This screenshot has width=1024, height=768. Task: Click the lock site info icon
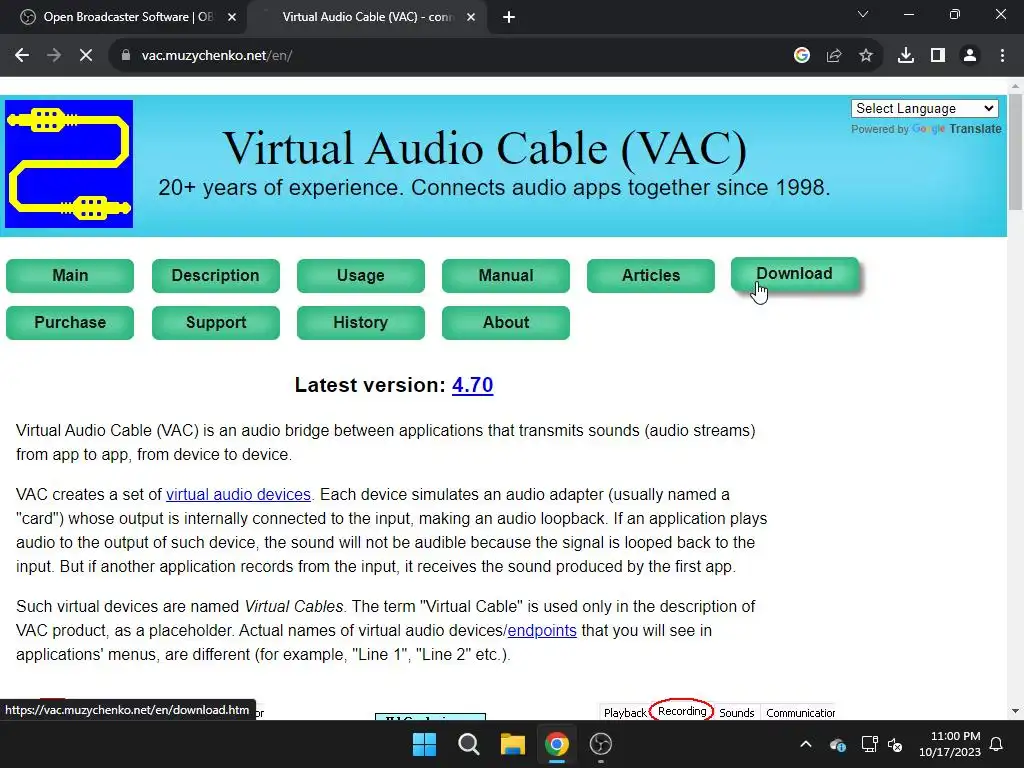125,56
